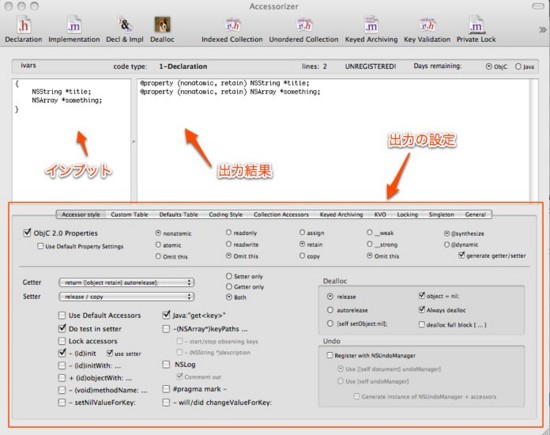Select the __strong radio button
The width and height of the screenshot is (550, 435).
369,244
